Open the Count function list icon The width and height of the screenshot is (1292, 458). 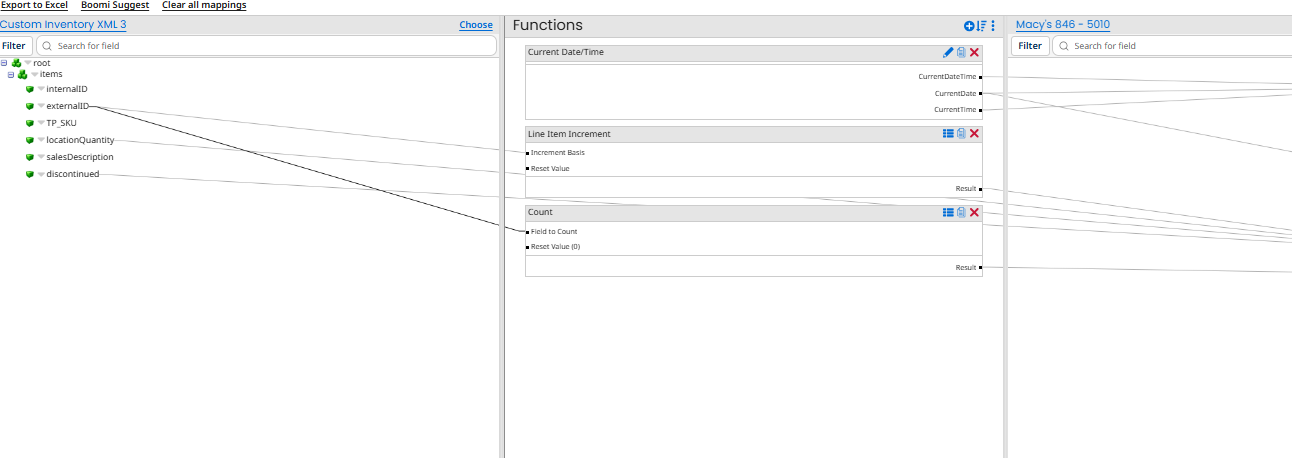(x=948, y=212)
